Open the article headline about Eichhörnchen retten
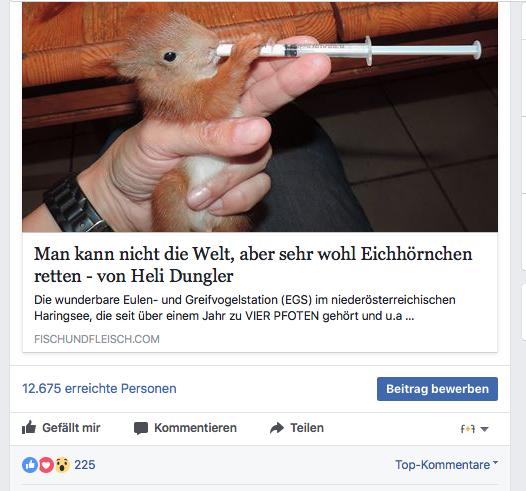The height and width of the screenshot is (491, 526). point(253,265)
